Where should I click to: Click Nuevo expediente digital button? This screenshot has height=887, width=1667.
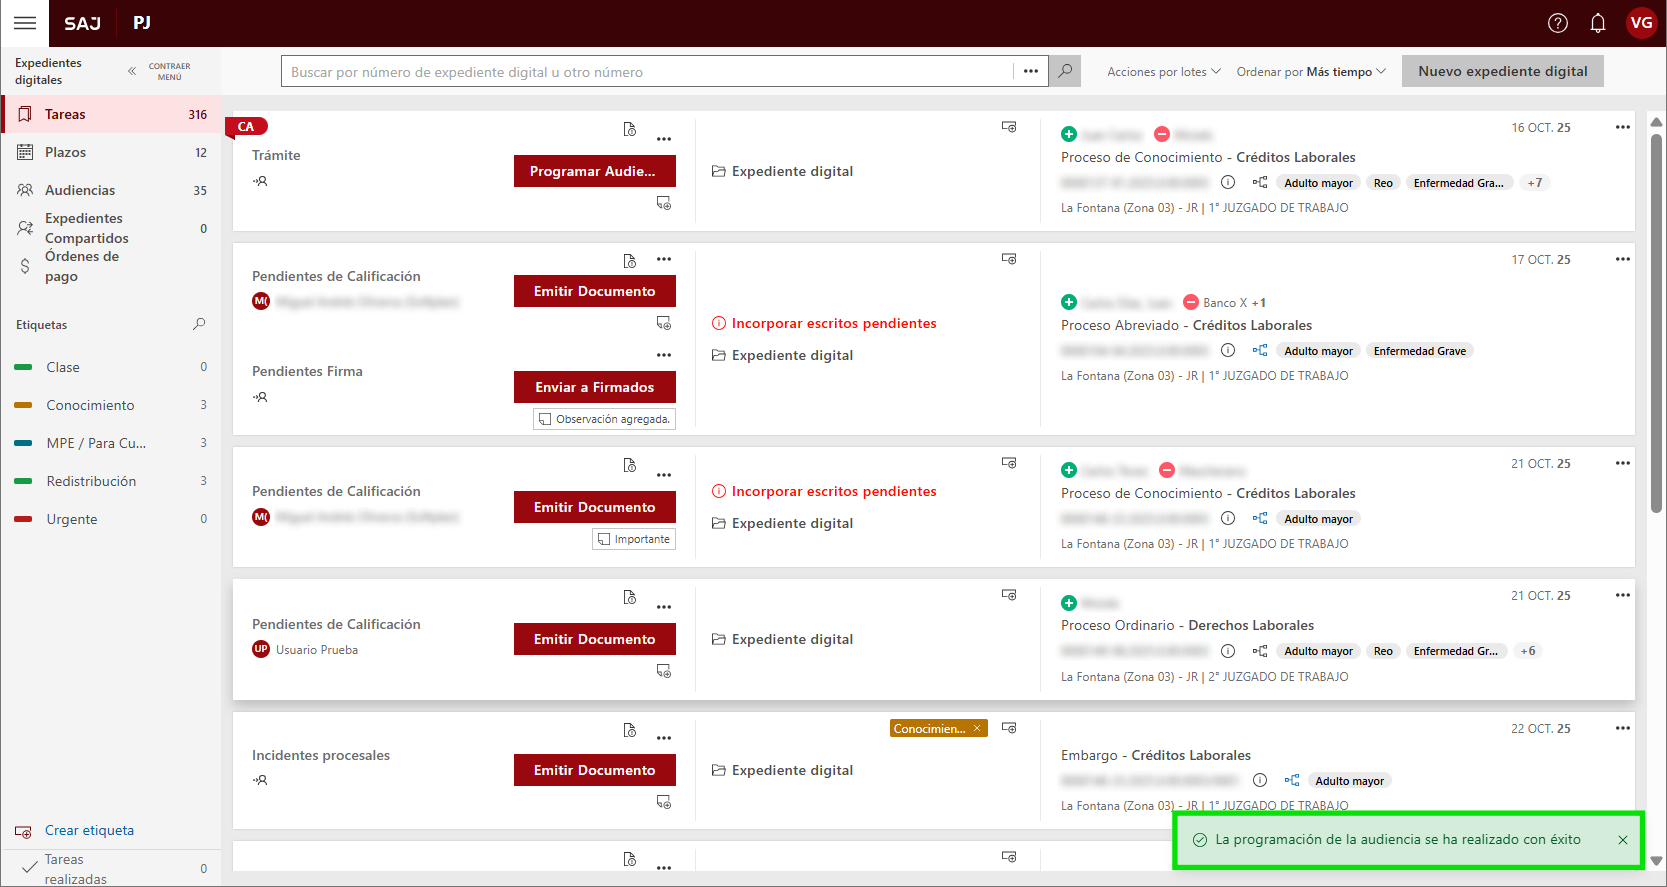[x=1502, y=71]
